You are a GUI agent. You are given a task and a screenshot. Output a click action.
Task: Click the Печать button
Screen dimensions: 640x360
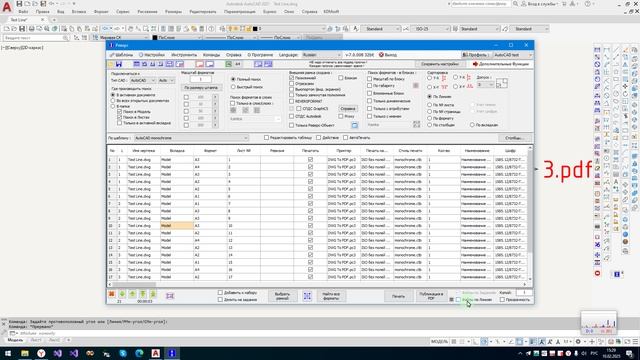tap(398, 296)
